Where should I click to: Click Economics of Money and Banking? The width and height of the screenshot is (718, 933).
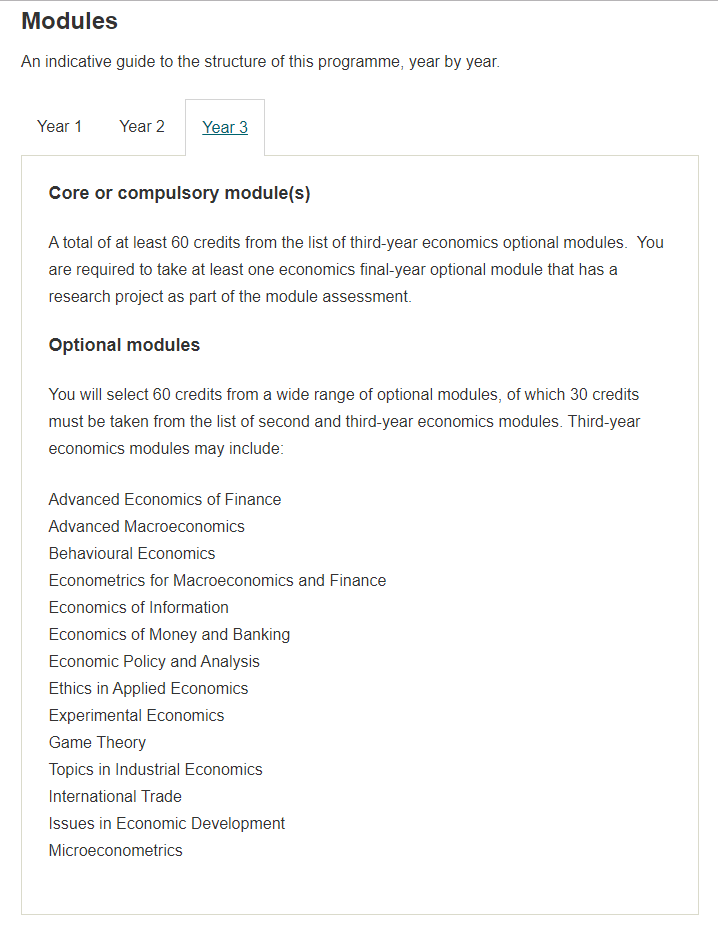tap(170, 634)
